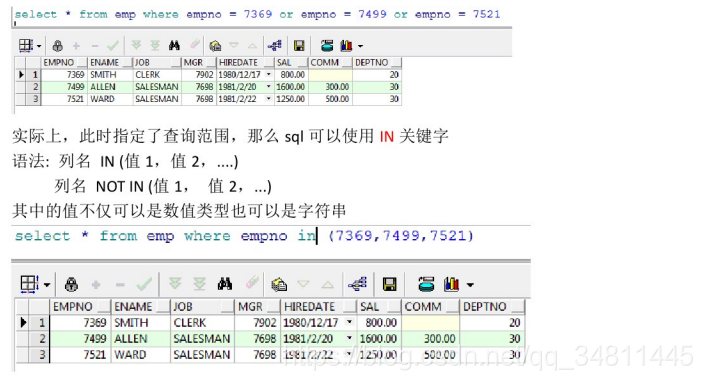This screenshot has width=703, height=380.
Task: Open the chart dropdown arrow in IN-query toolbar
Action: pos(470,285)
